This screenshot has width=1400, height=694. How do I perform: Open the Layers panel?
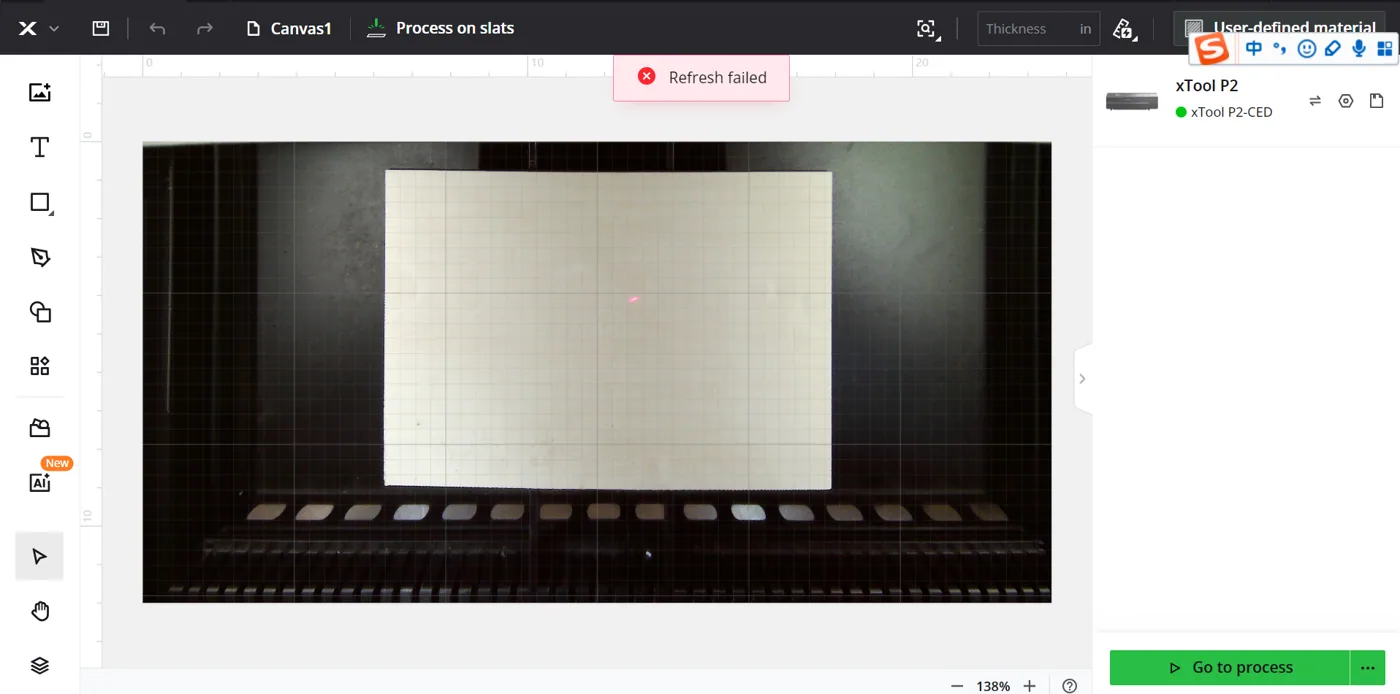(40, 666)
